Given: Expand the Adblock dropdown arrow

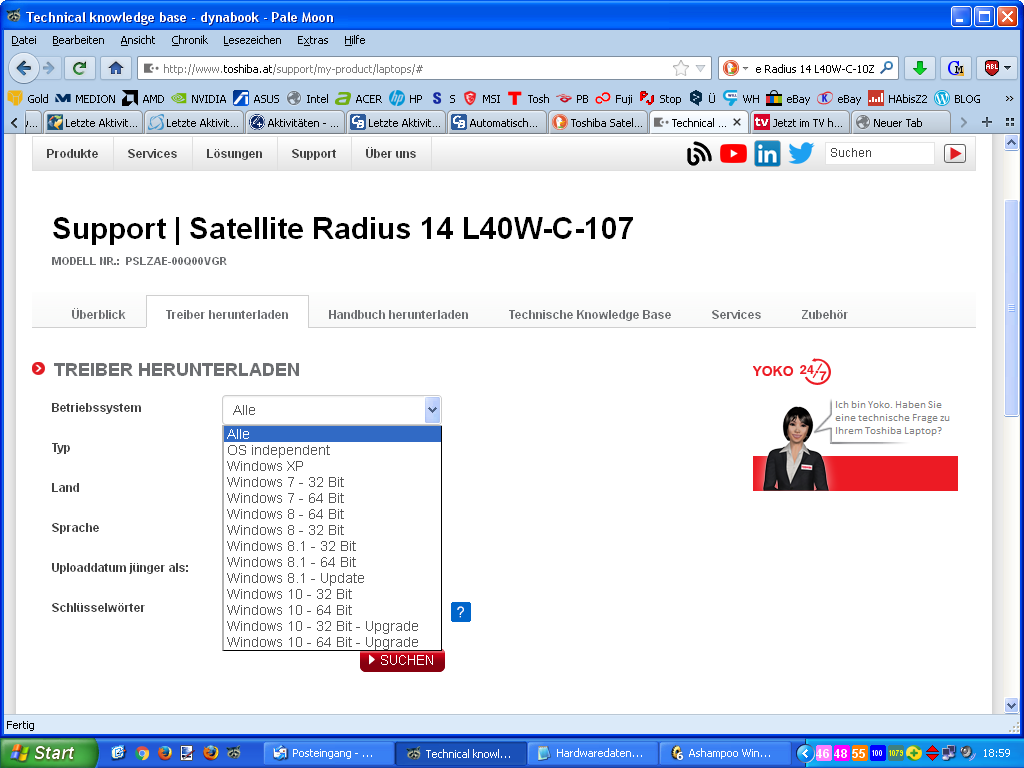Looking at the screenshot, I should [1008, 68].
